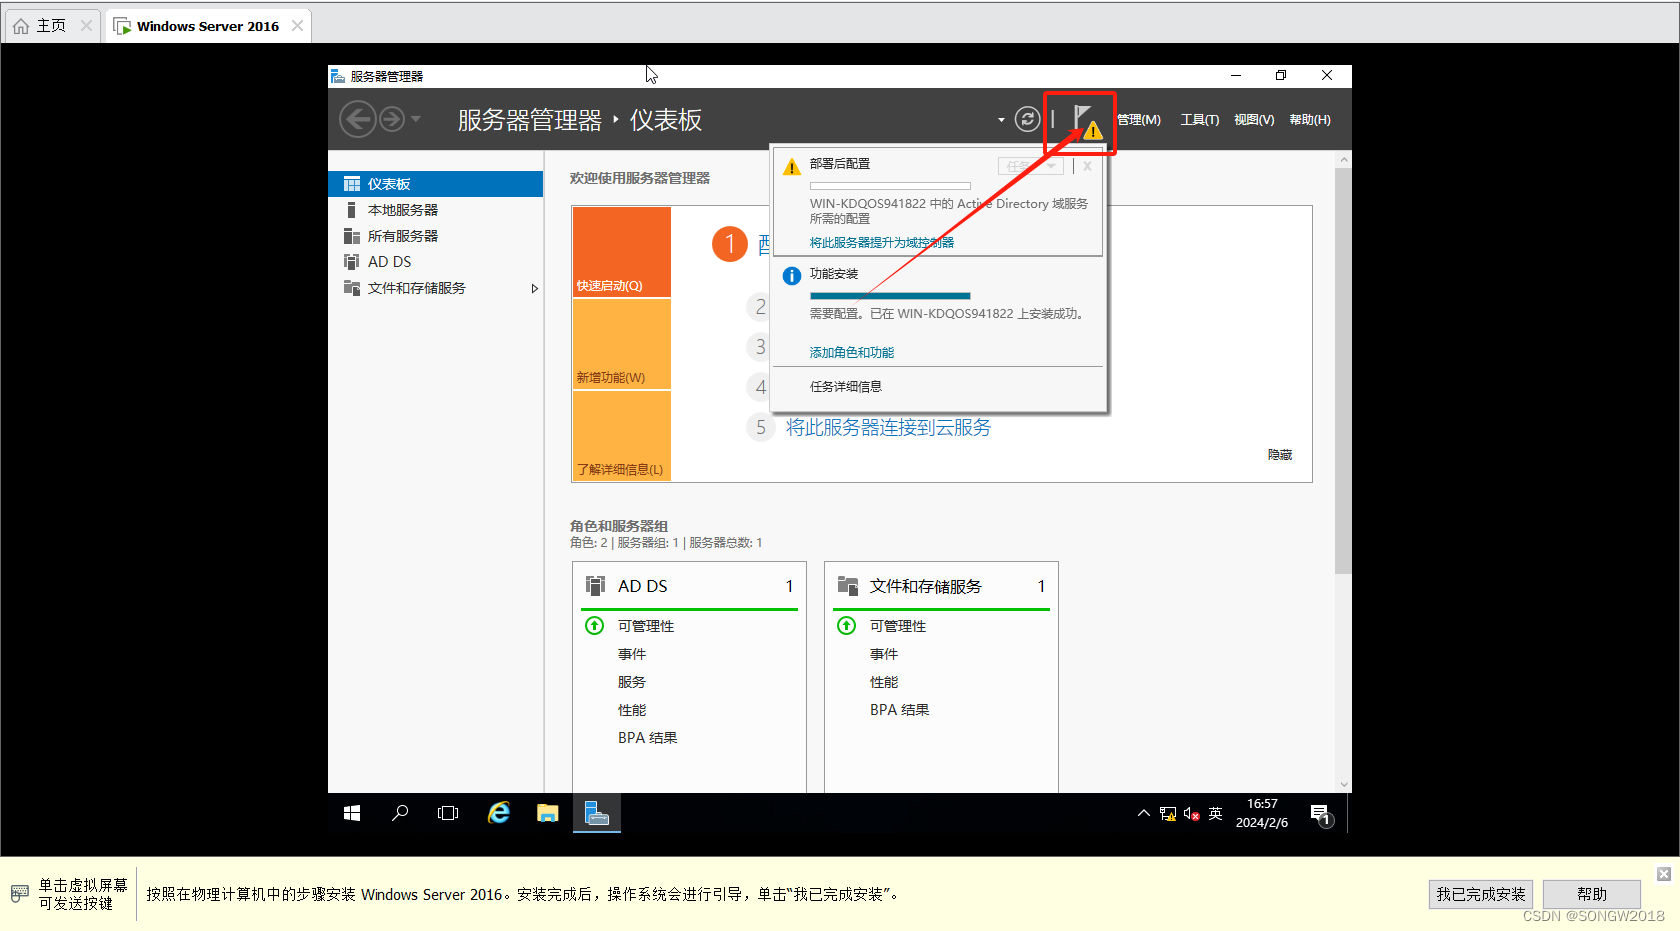Viewport: 1680px width, 931px height.
Task: Click the 仪表板 sidebar icon
Action: click(352, 184)
